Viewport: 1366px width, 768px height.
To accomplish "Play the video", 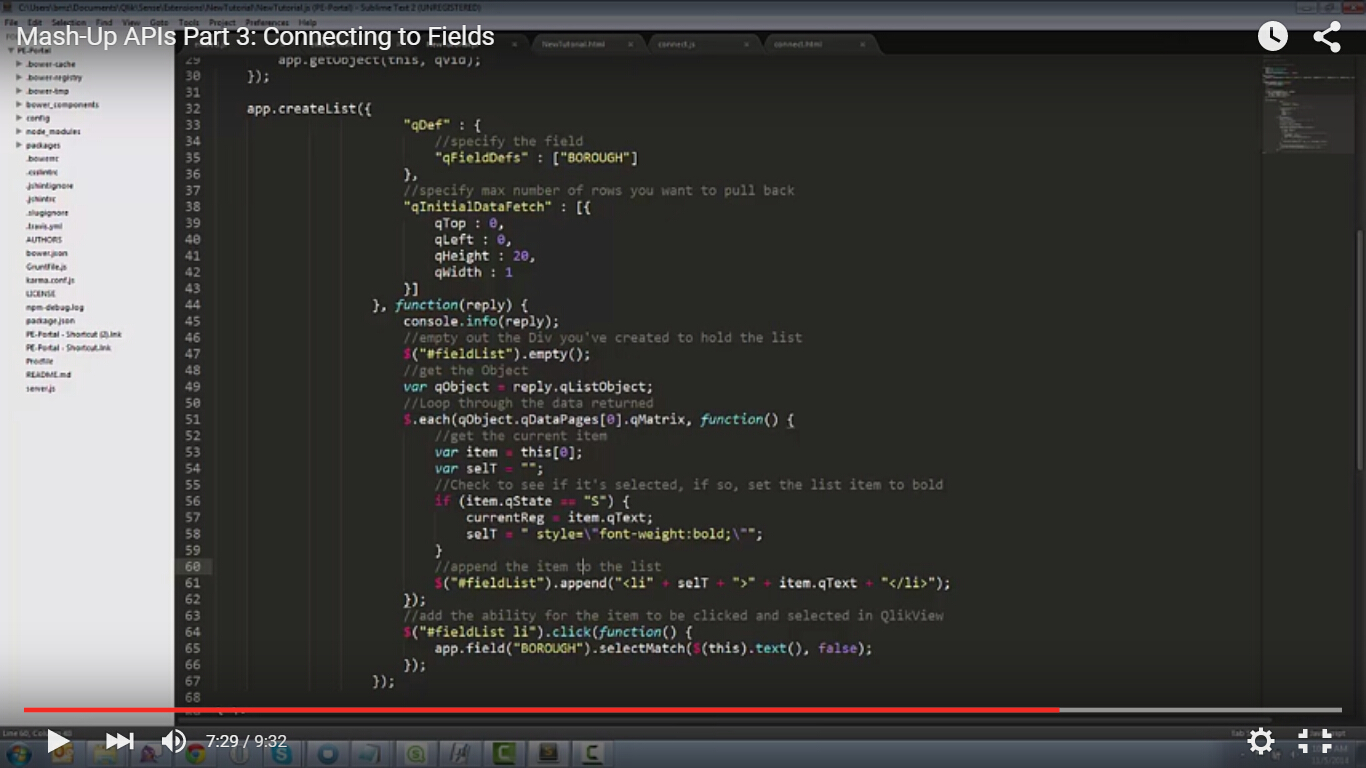I will pyautogui.click(x=58, y=741).
